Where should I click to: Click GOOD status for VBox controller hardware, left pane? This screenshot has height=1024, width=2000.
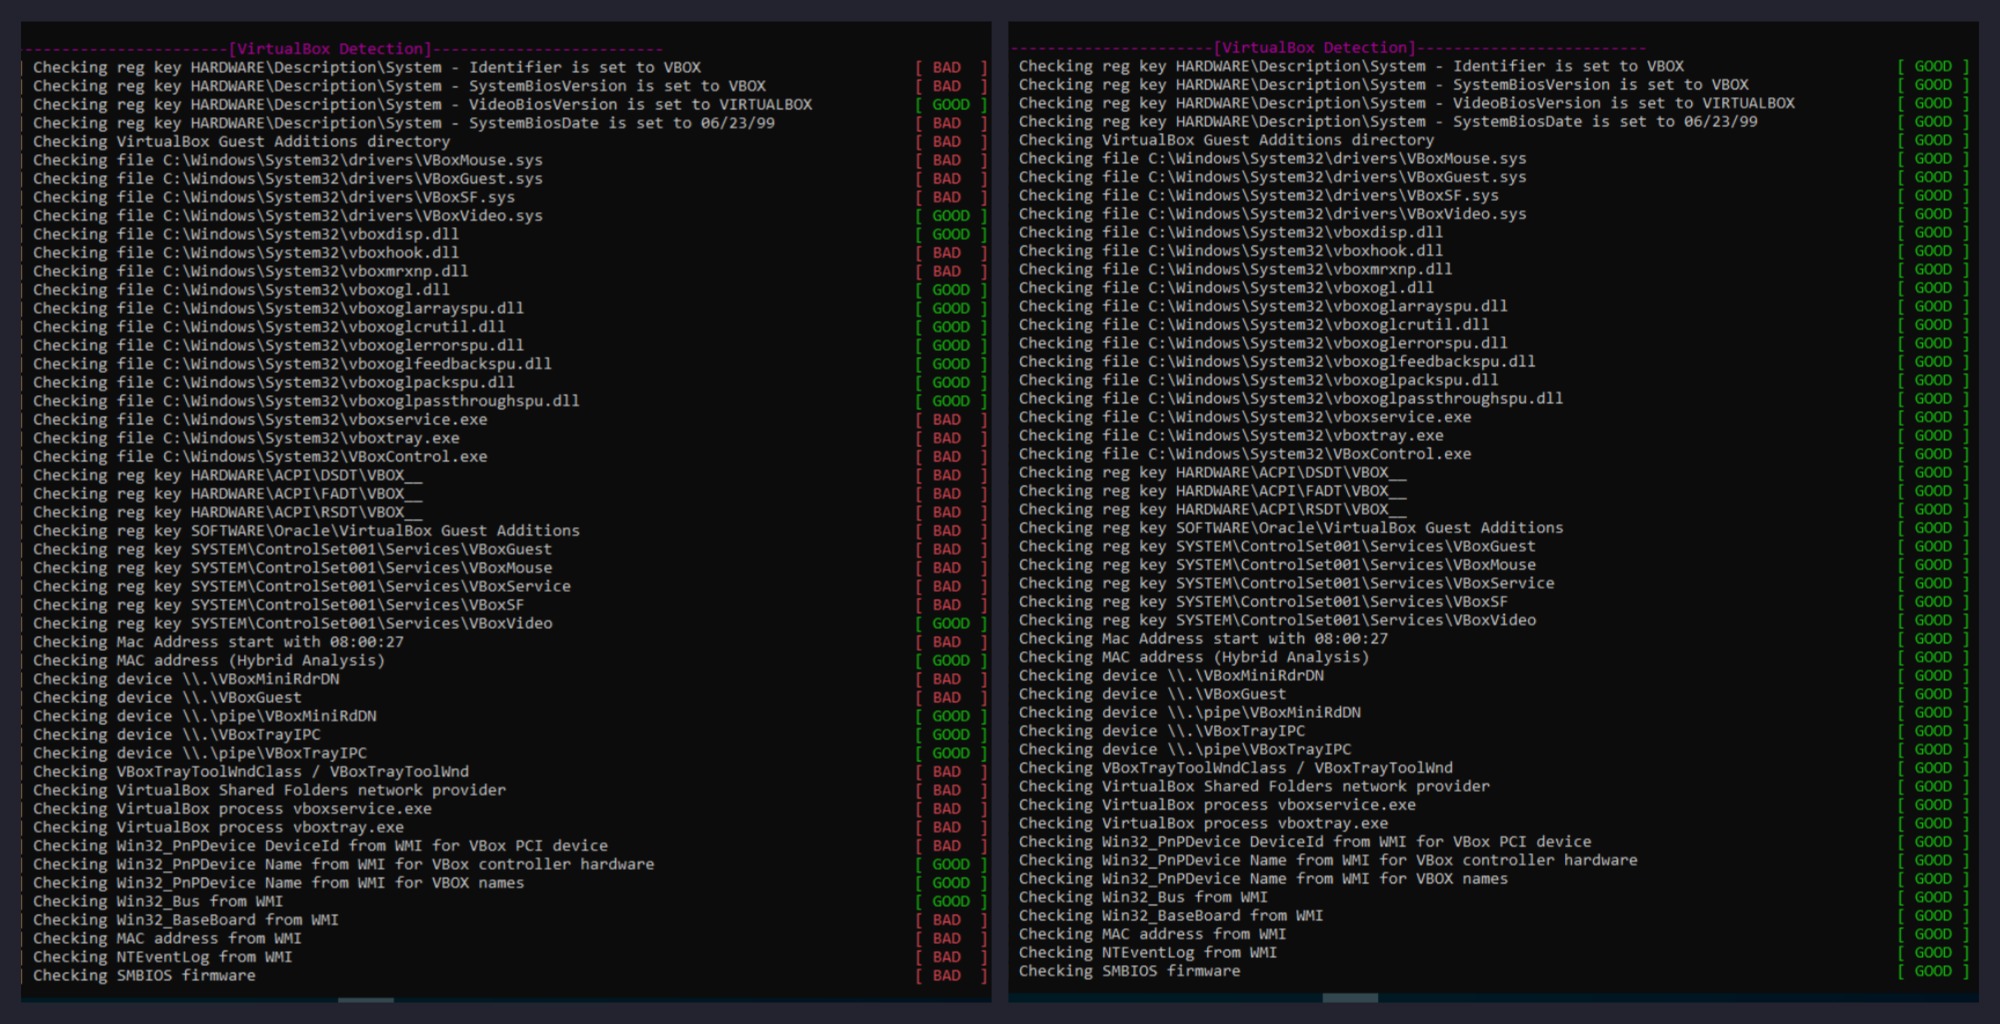[951, 864]
